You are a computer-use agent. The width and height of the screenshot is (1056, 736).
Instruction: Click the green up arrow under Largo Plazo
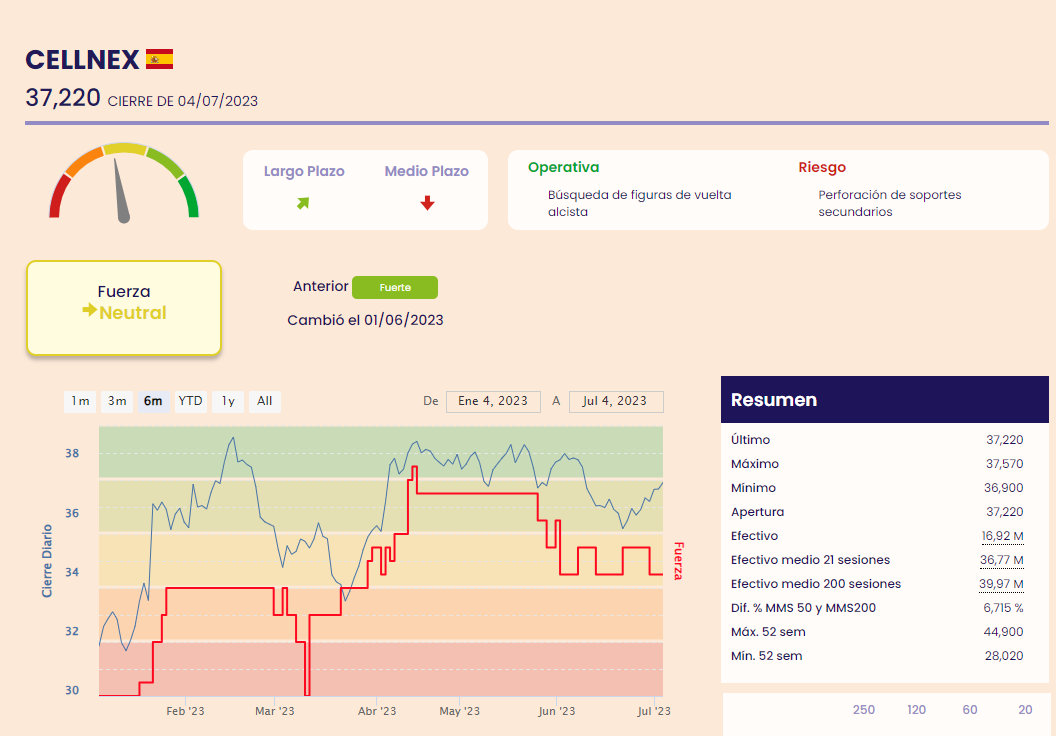[303, 203]
